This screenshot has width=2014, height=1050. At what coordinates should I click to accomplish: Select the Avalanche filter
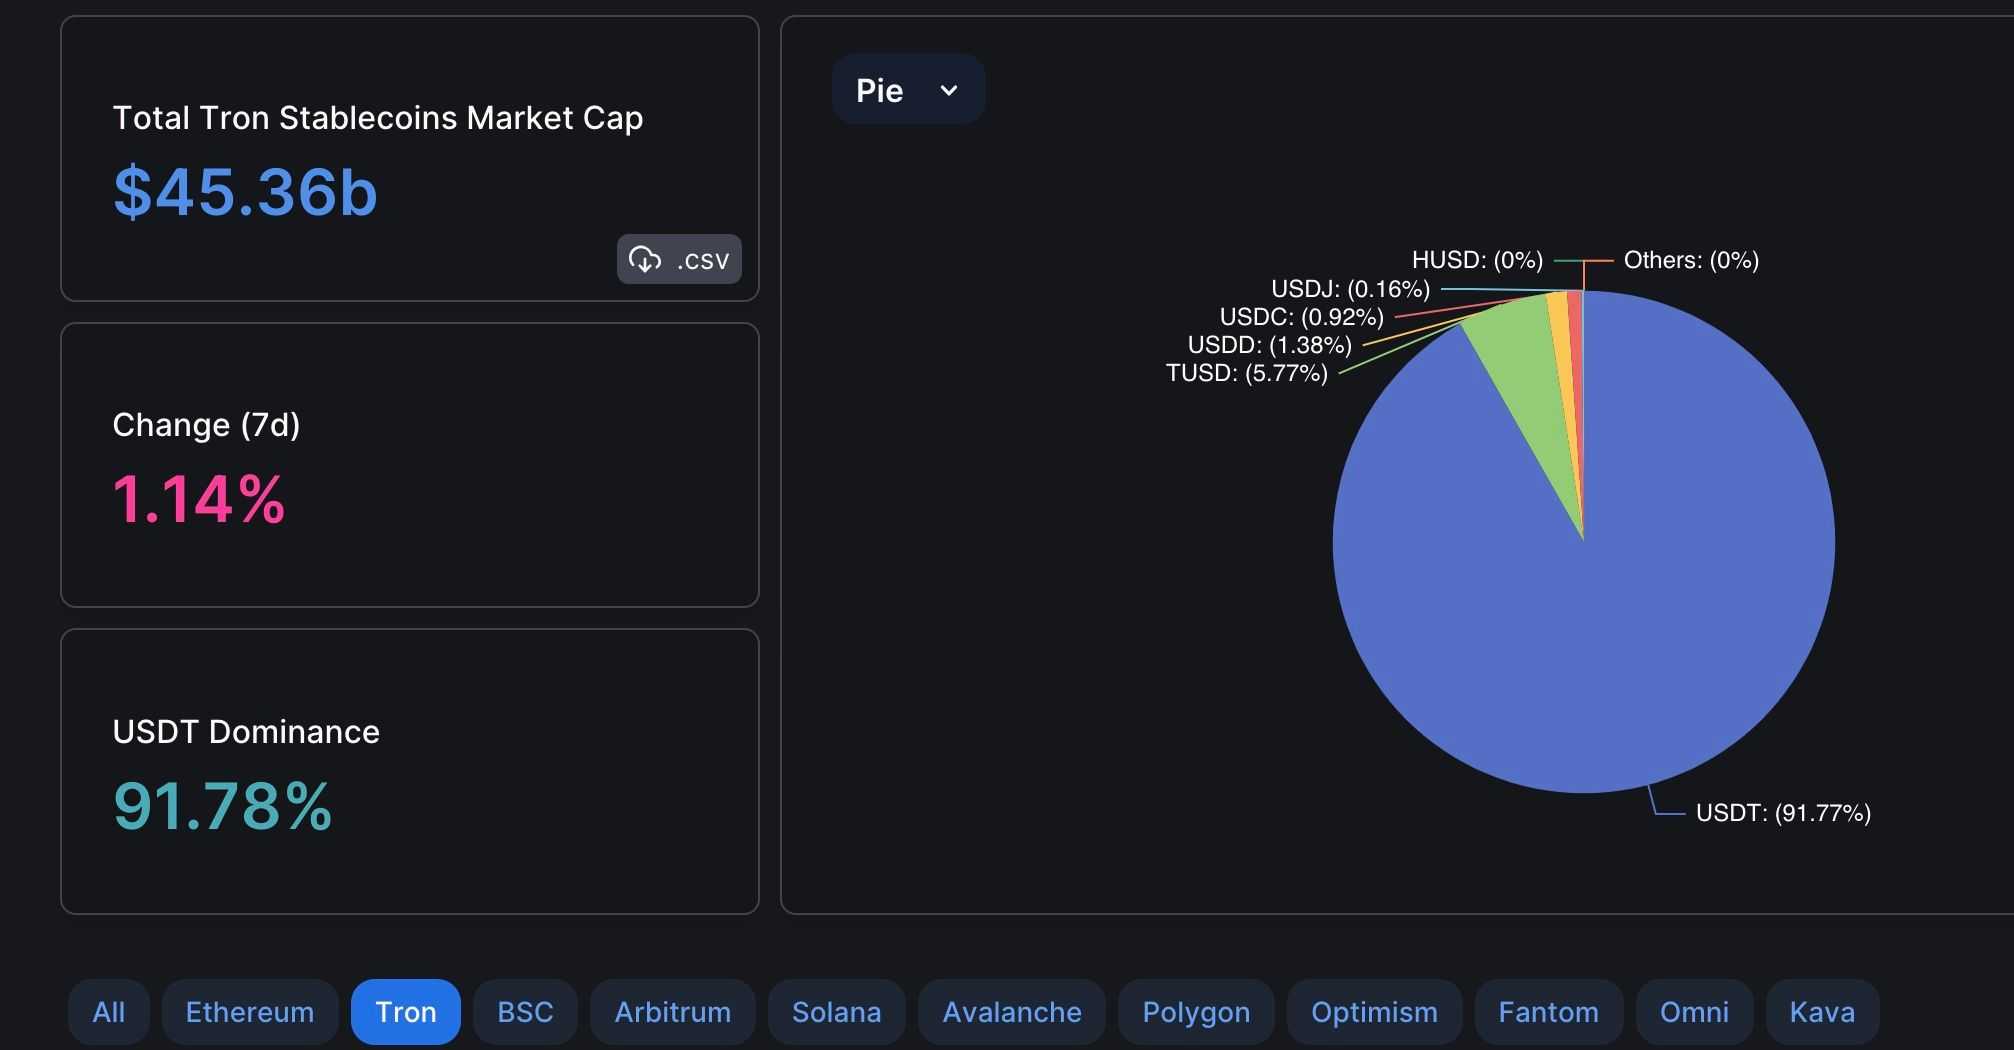click(1011, 1011)
